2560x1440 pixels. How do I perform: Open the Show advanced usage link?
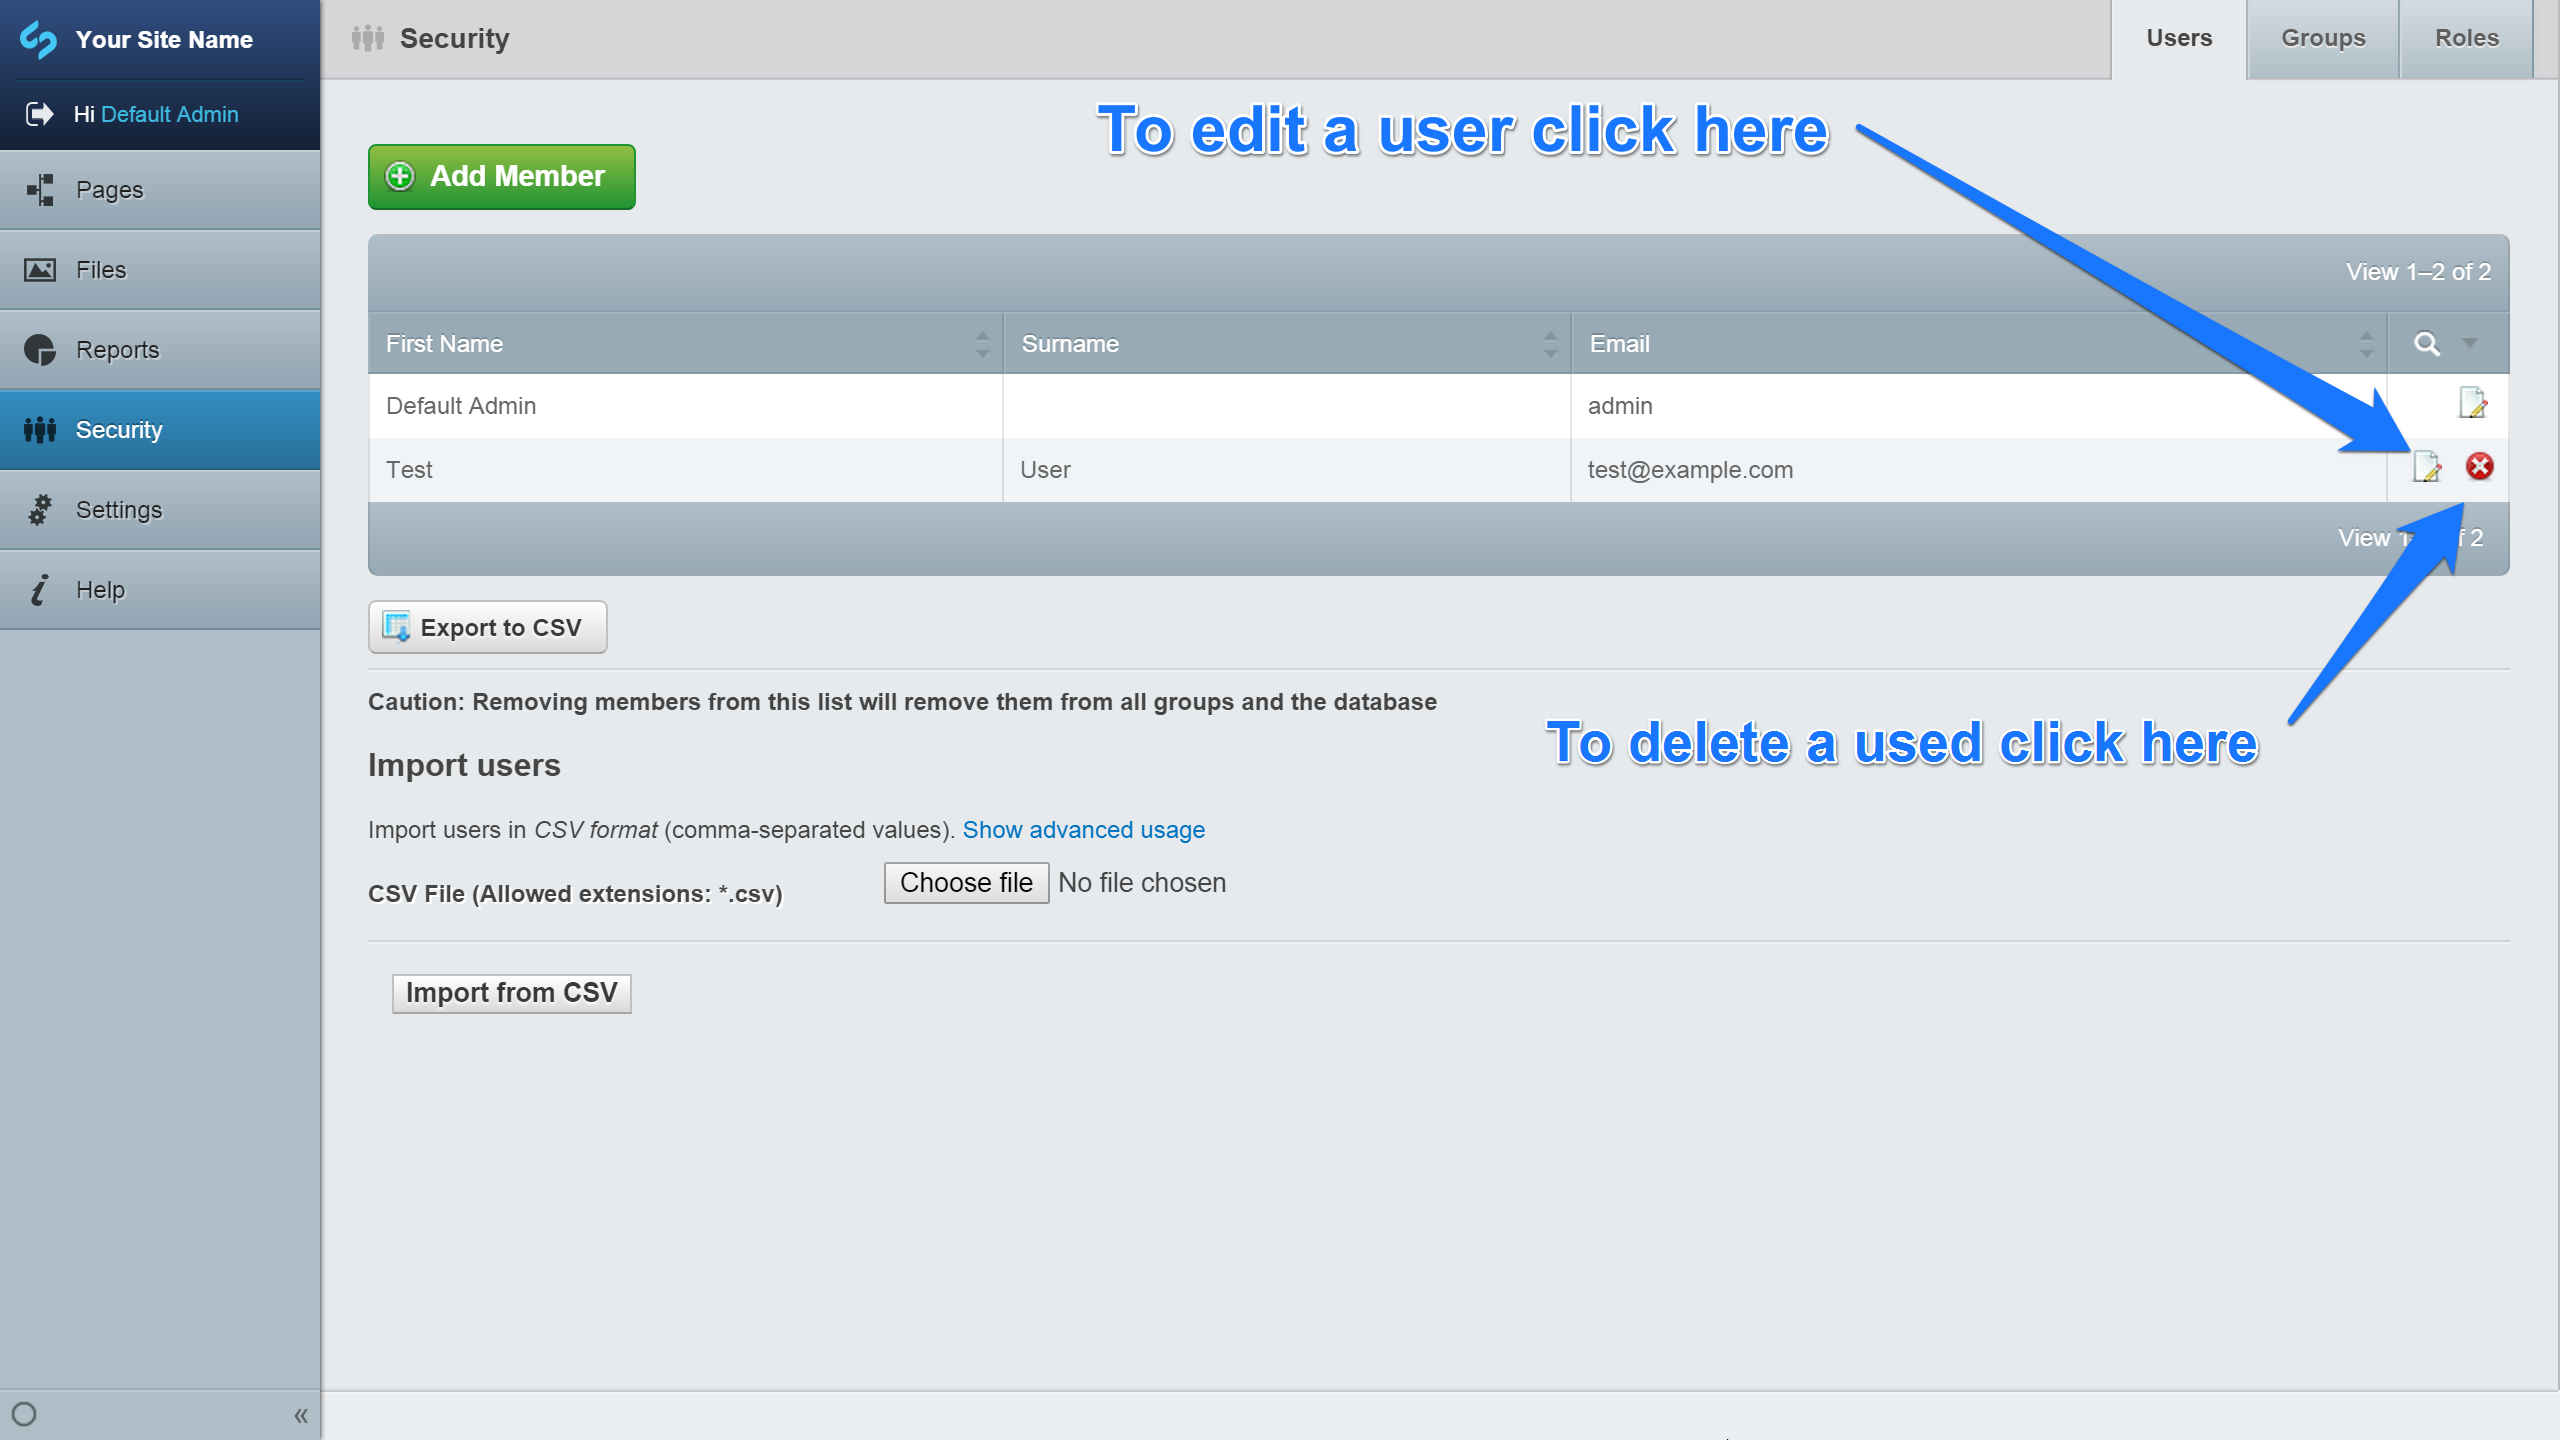(1083, 829)
